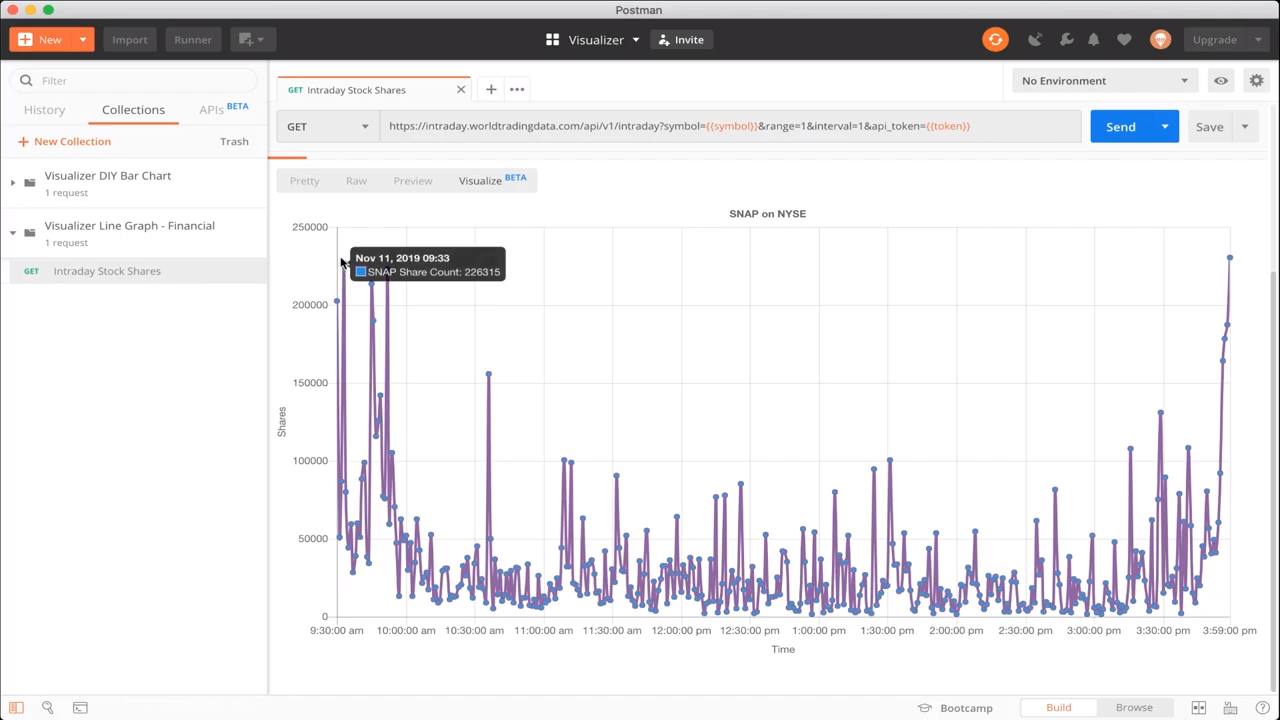Screen dimensions: 1280x720
Task: Open the wrench settings icon
Action: pyautogui.click(x=1066, y=40)
